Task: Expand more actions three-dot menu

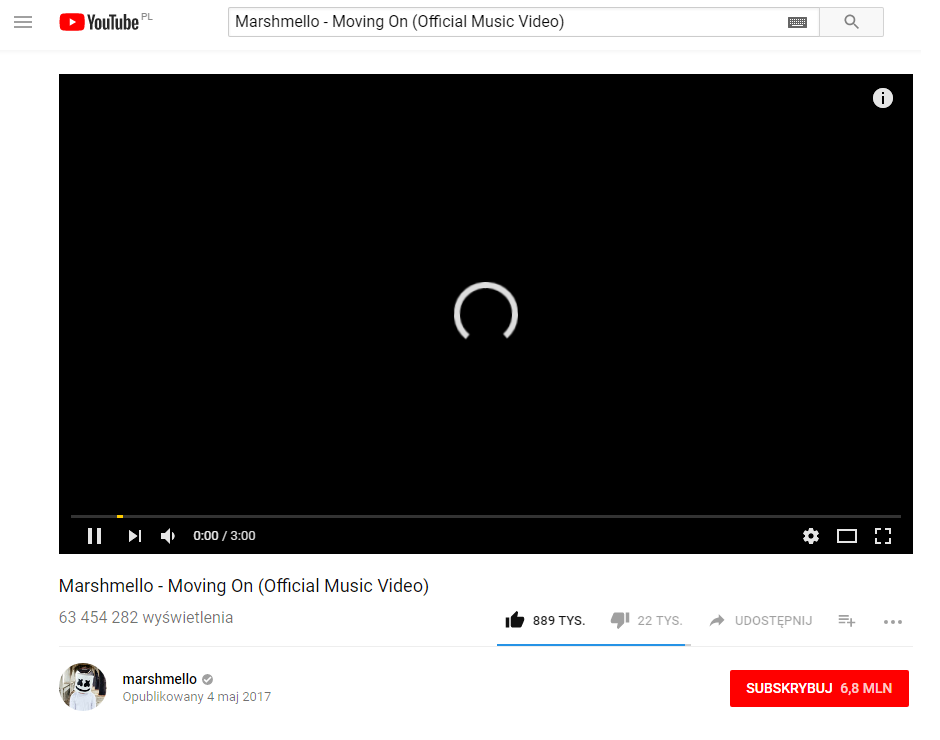Action: 893,622
